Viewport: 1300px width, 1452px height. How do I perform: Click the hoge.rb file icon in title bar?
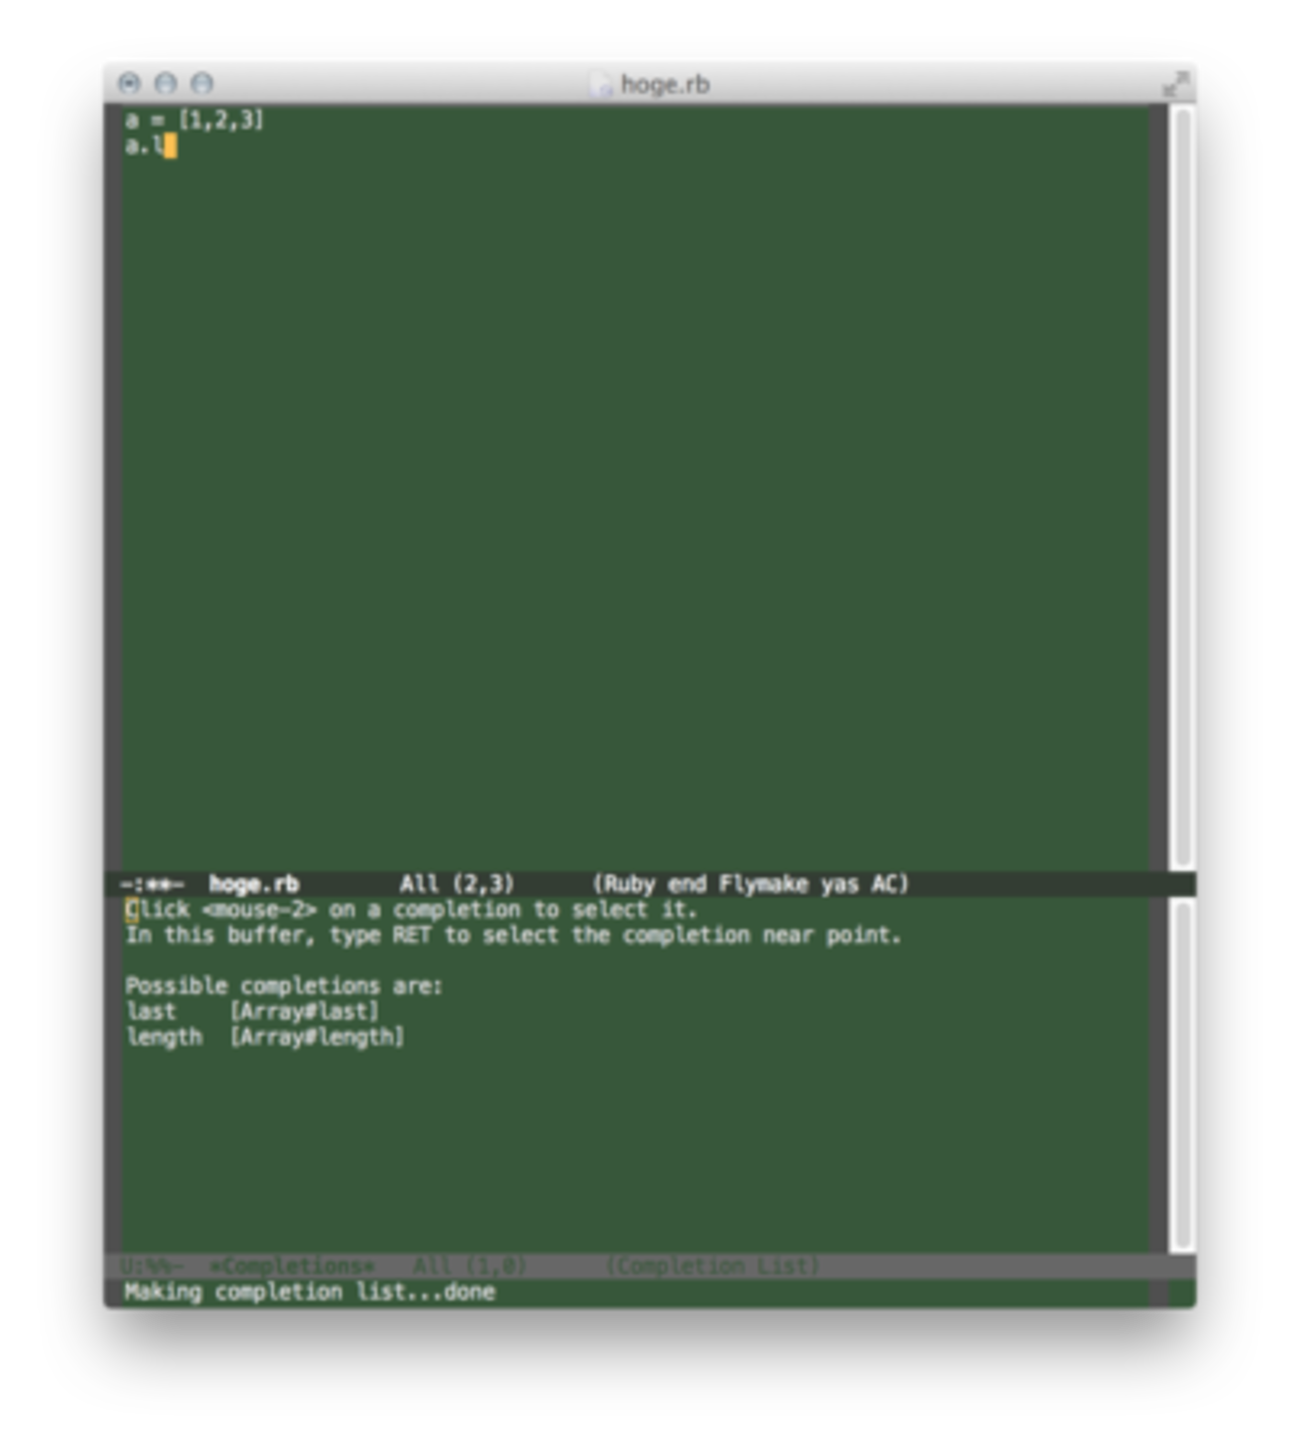[x=601, y=85]
